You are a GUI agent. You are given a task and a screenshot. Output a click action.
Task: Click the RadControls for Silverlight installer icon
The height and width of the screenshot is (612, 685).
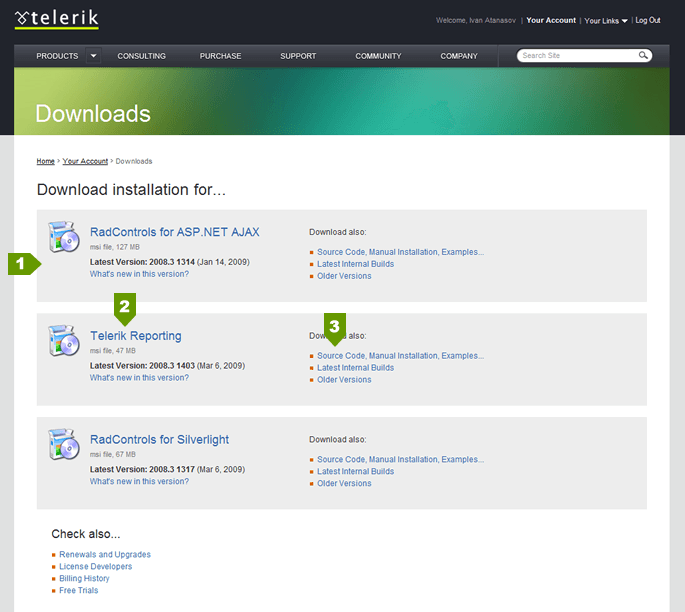coord(64,444)
